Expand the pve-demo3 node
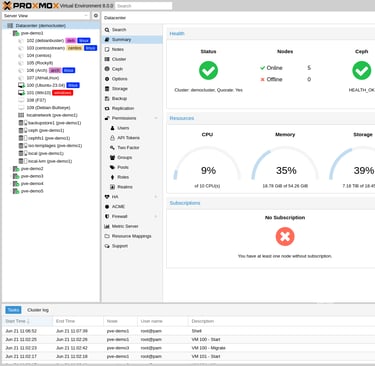This screenshot has width=375, height=366. point(10,176)
